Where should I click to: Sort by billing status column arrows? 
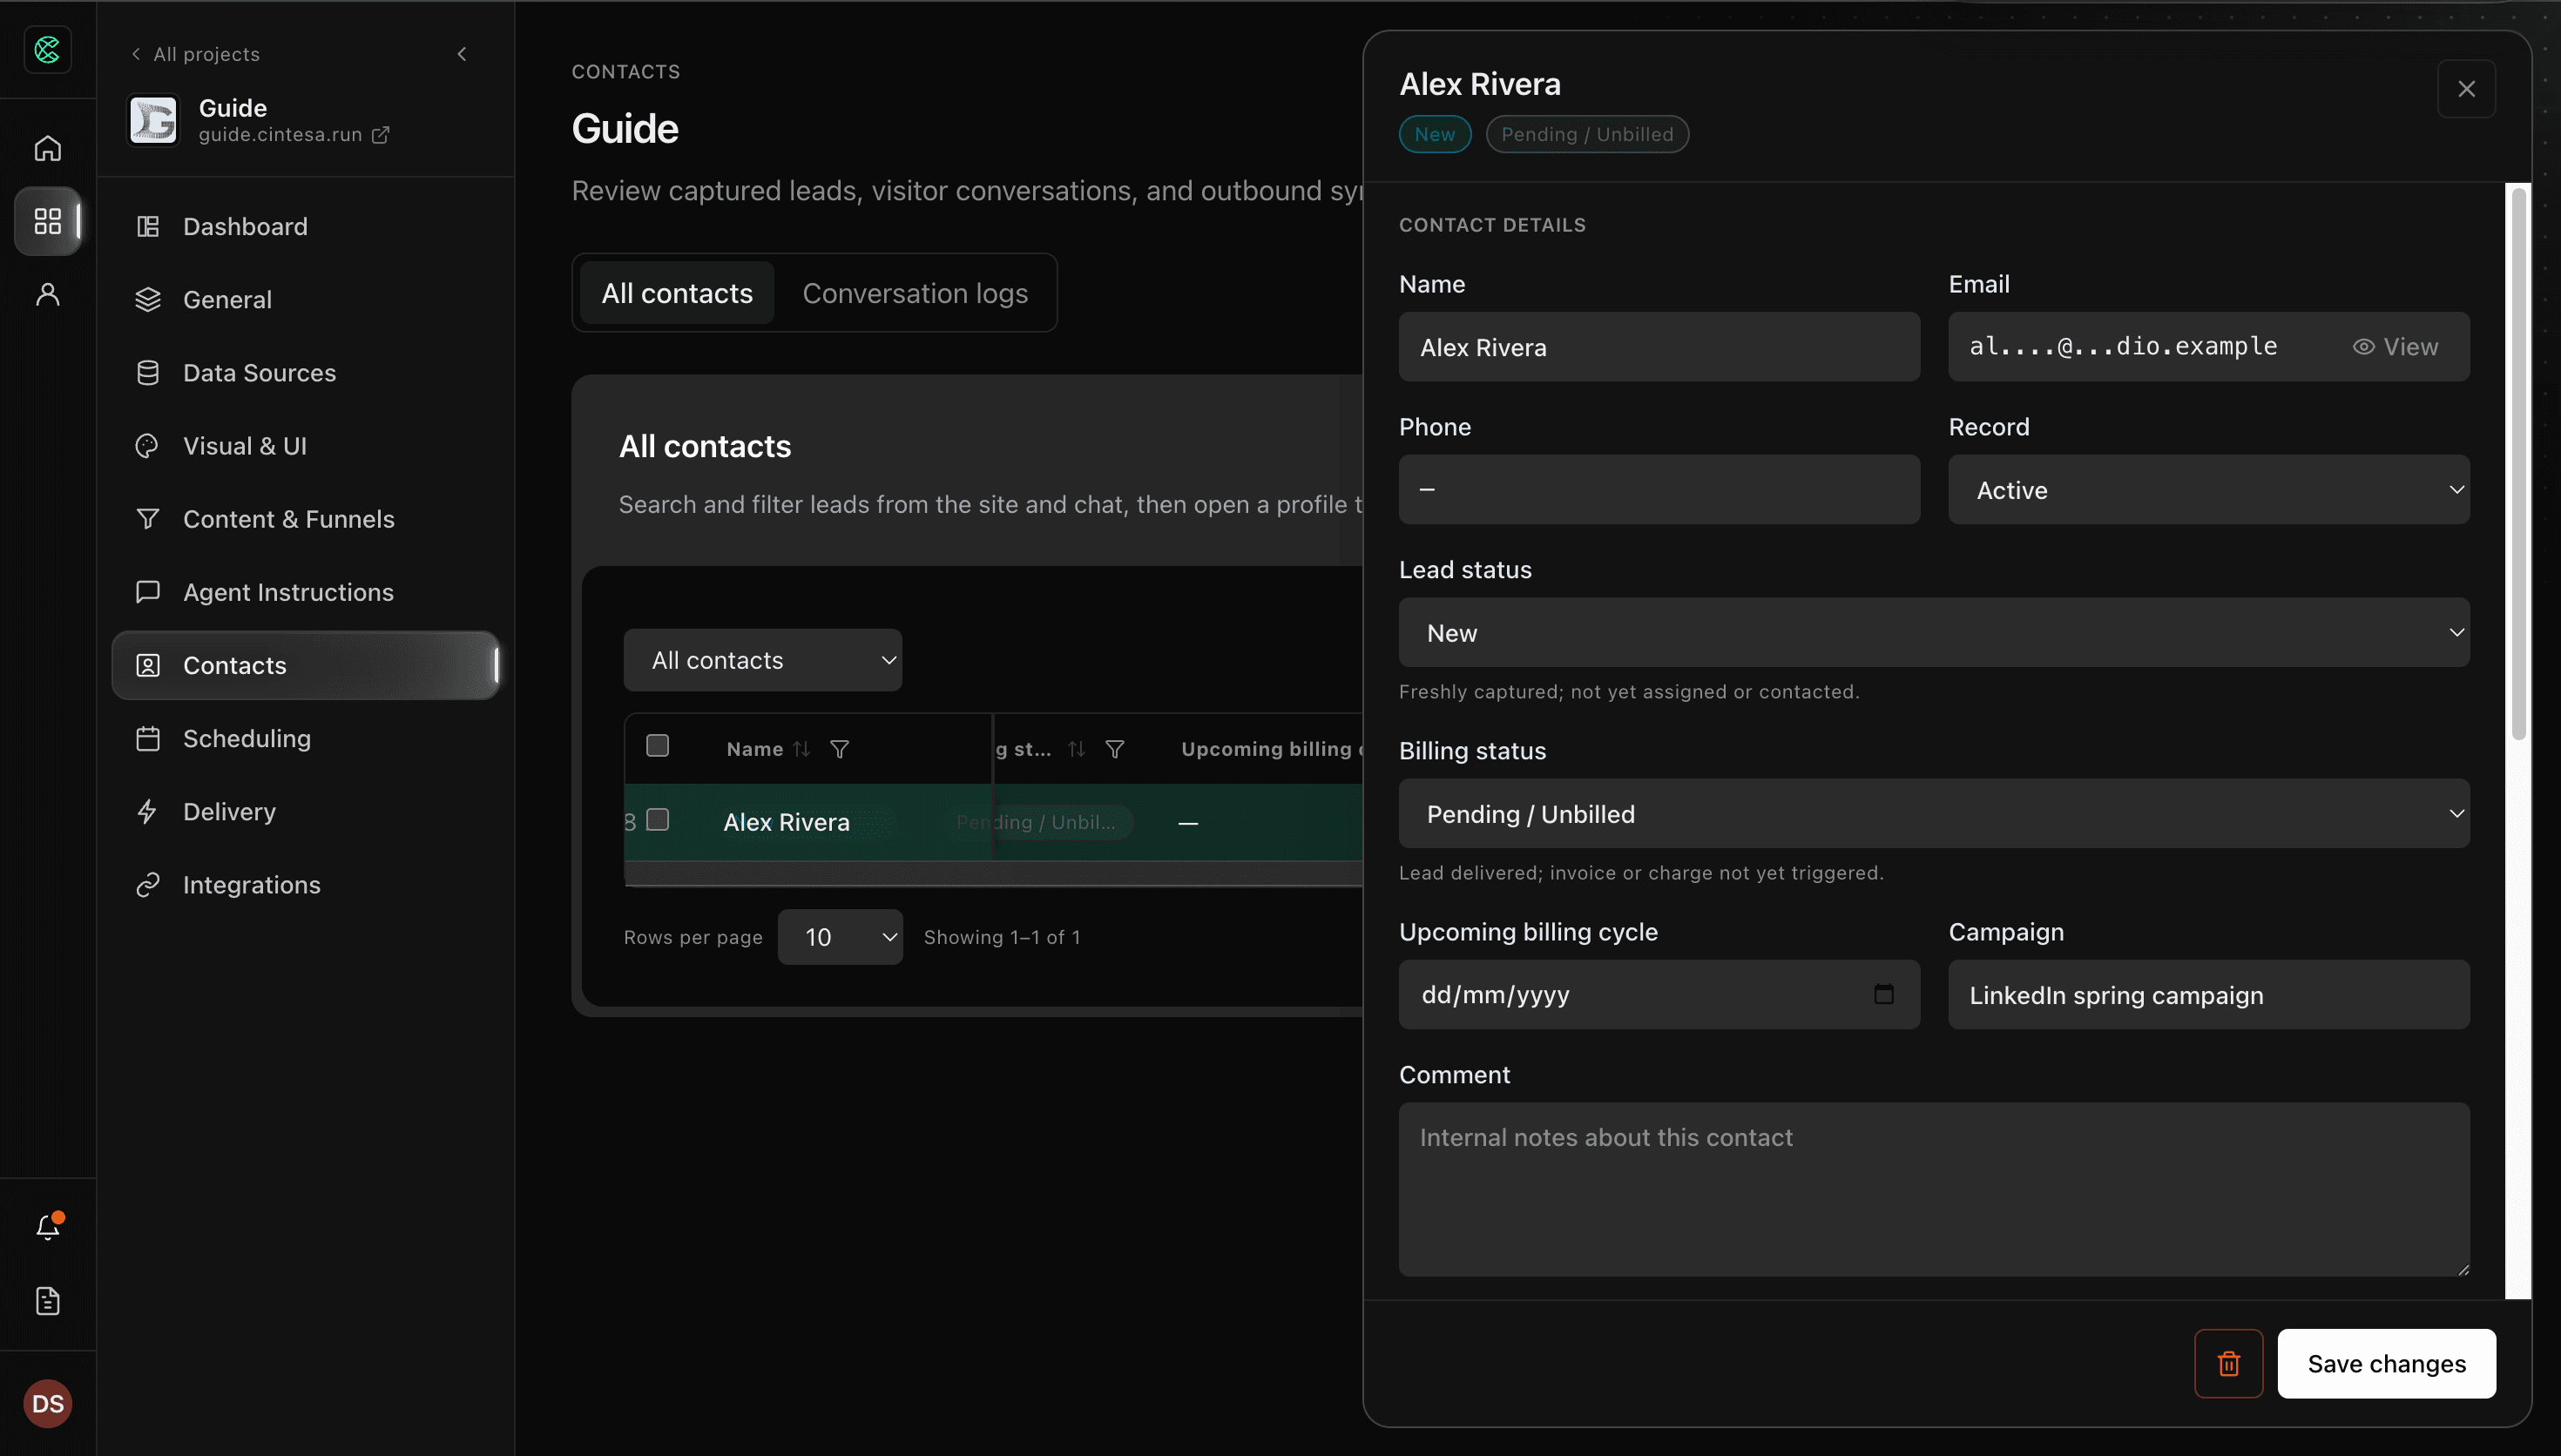1076,749
